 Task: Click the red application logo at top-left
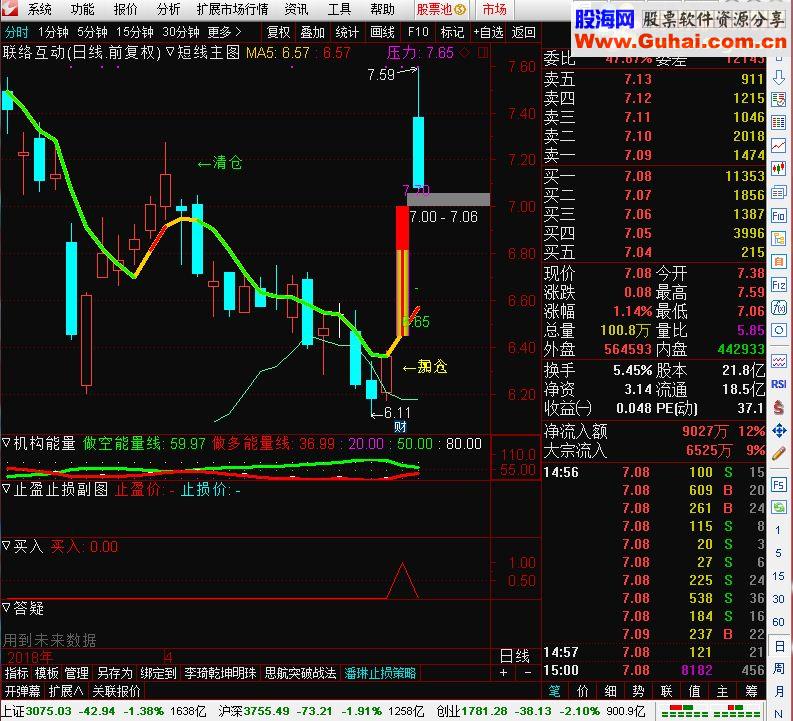pos(9,9)
